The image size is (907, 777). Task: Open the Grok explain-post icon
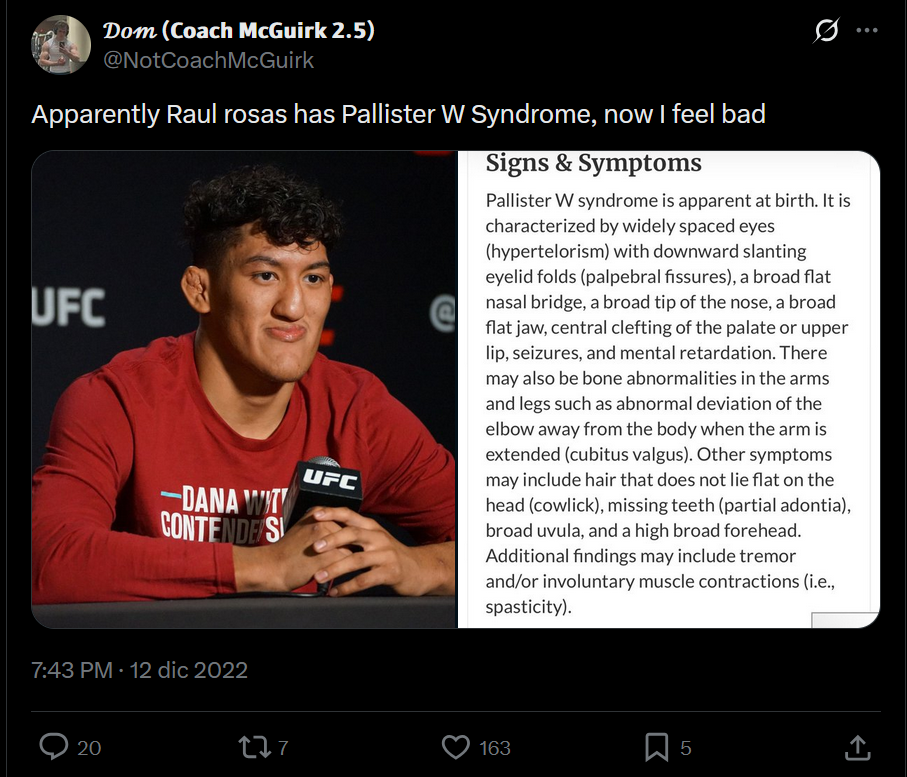[826, 32]
